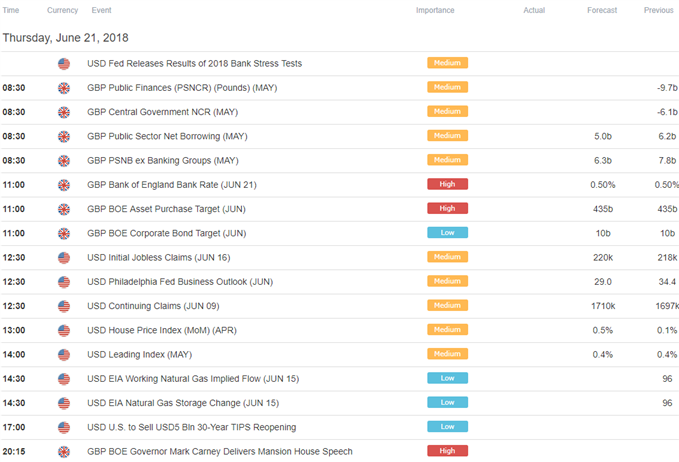Click US flag beside 30-Year TIPS Reopening
The width and height of the screenshot is (679, 462).
pos(64,427)
